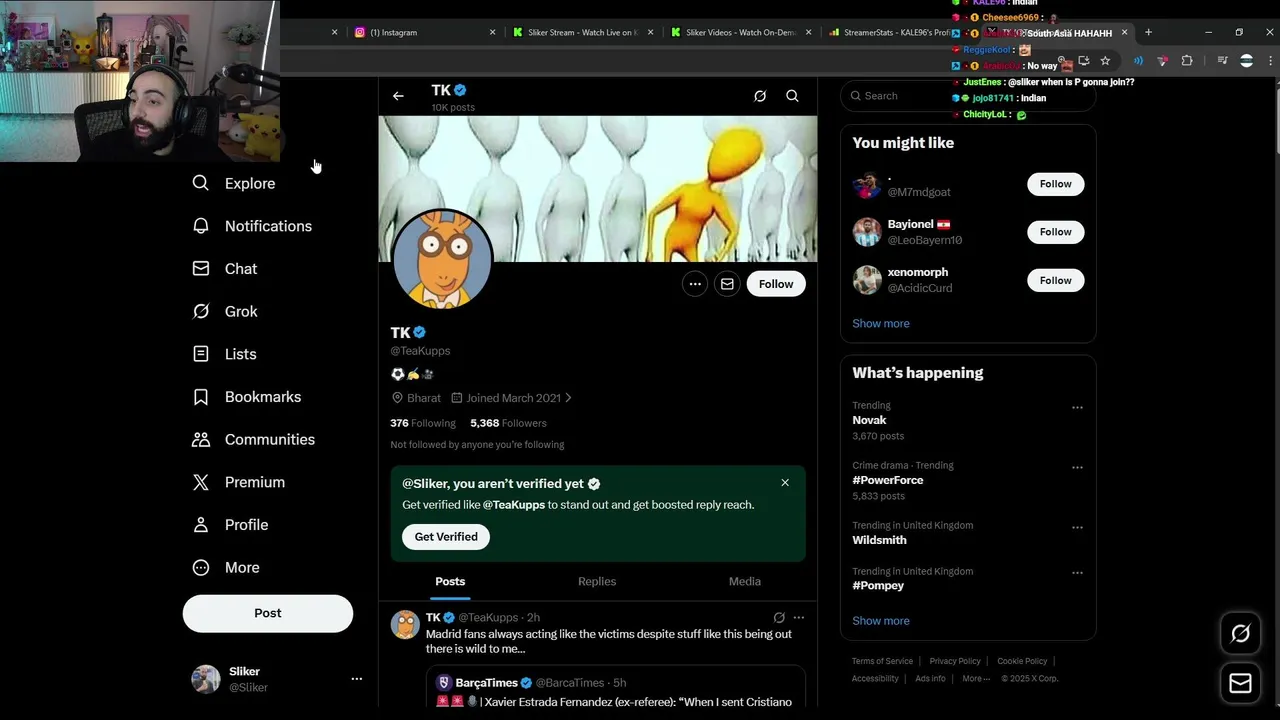Open Terms of Service link
Image resolution: width=1280 pixels, height=720 pixels.
(x=882, y=661)
